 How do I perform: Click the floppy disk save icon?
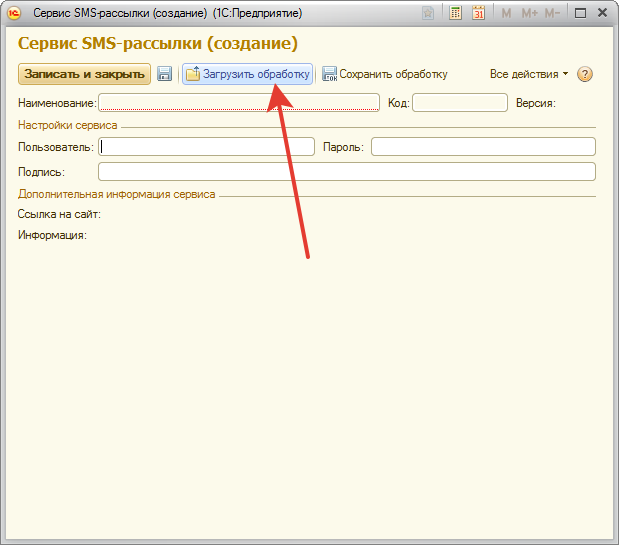[165, 74]
